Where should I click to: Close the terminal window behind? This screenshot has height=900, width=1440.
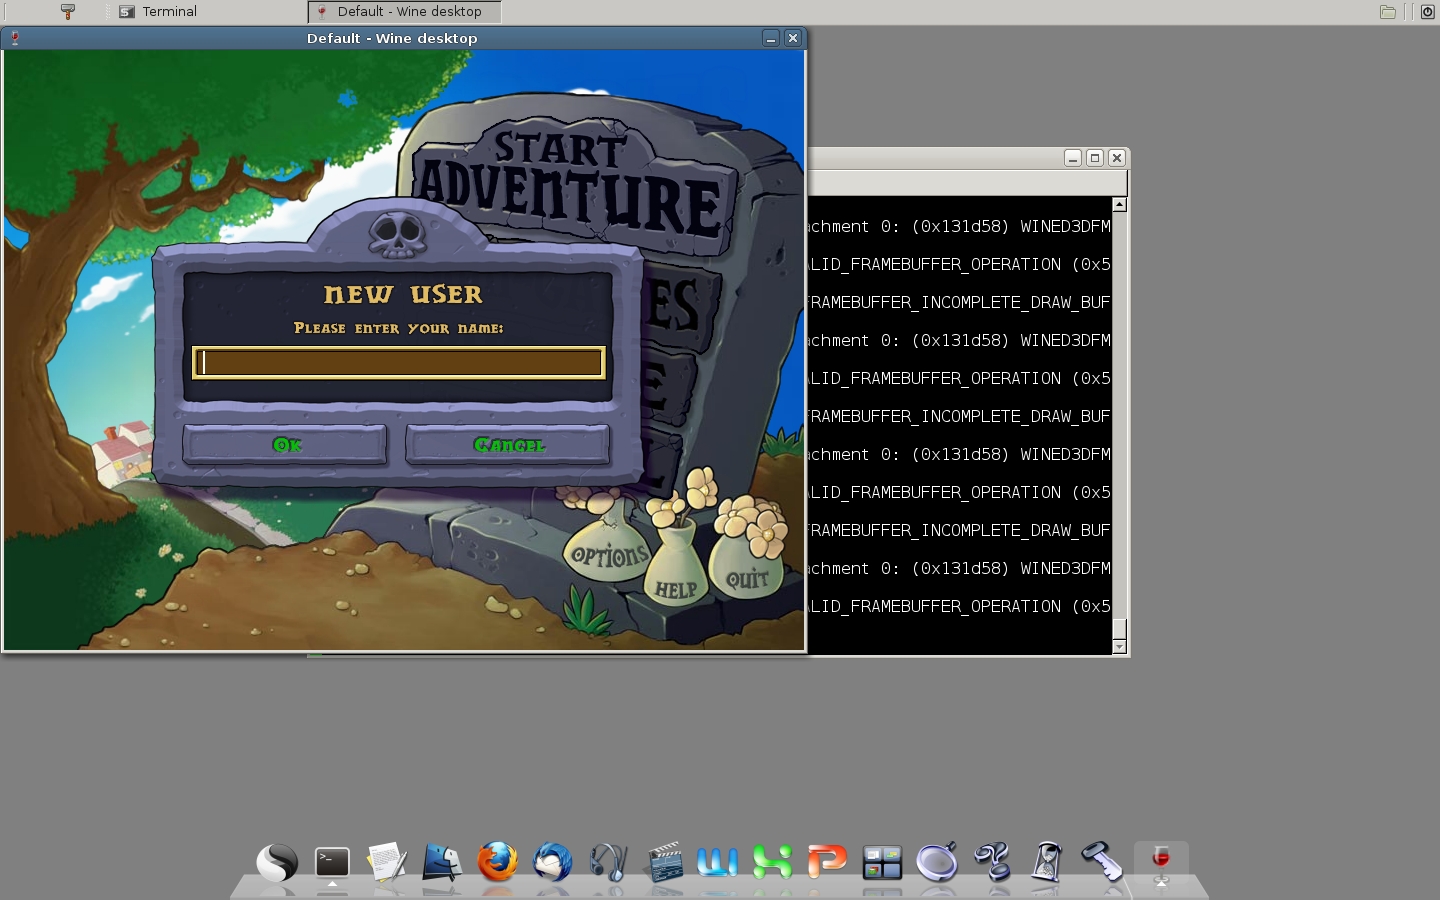[x=1117, y=158]
